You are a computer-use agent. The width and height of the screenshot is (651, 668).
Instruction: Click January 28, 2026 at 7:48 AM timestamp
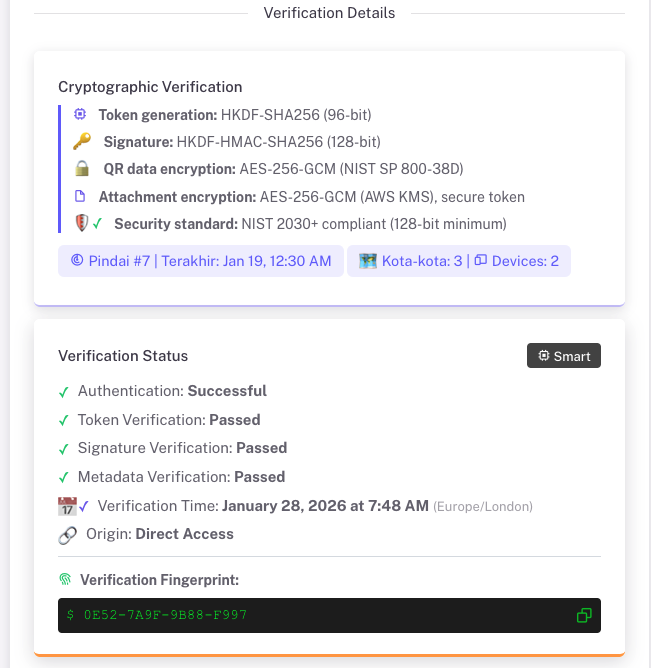[x=326, y=506]
